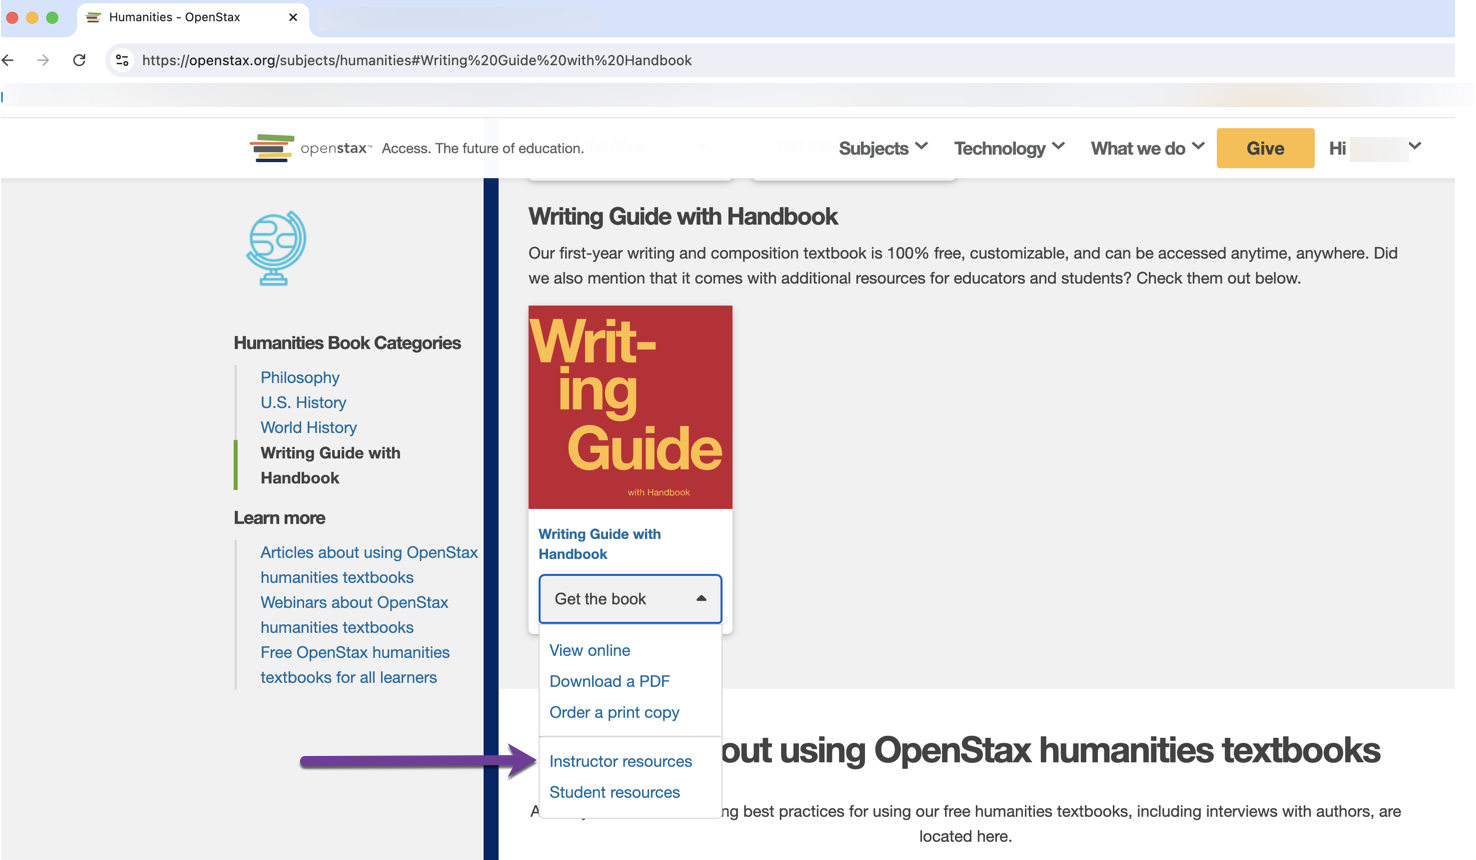
Task: Open the Philosophy category link
Action: pos(299,377)
